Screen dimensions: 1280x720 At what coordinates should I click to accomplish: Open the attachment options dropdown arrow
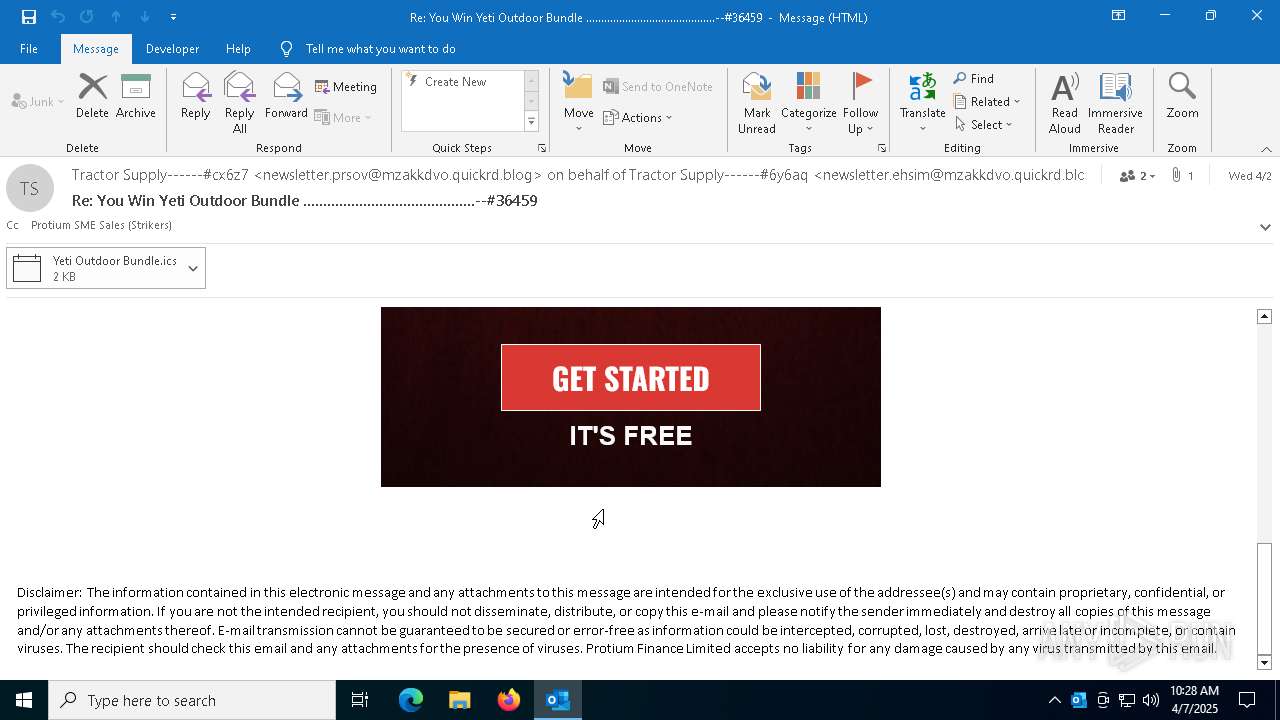(x=193, y=268)
